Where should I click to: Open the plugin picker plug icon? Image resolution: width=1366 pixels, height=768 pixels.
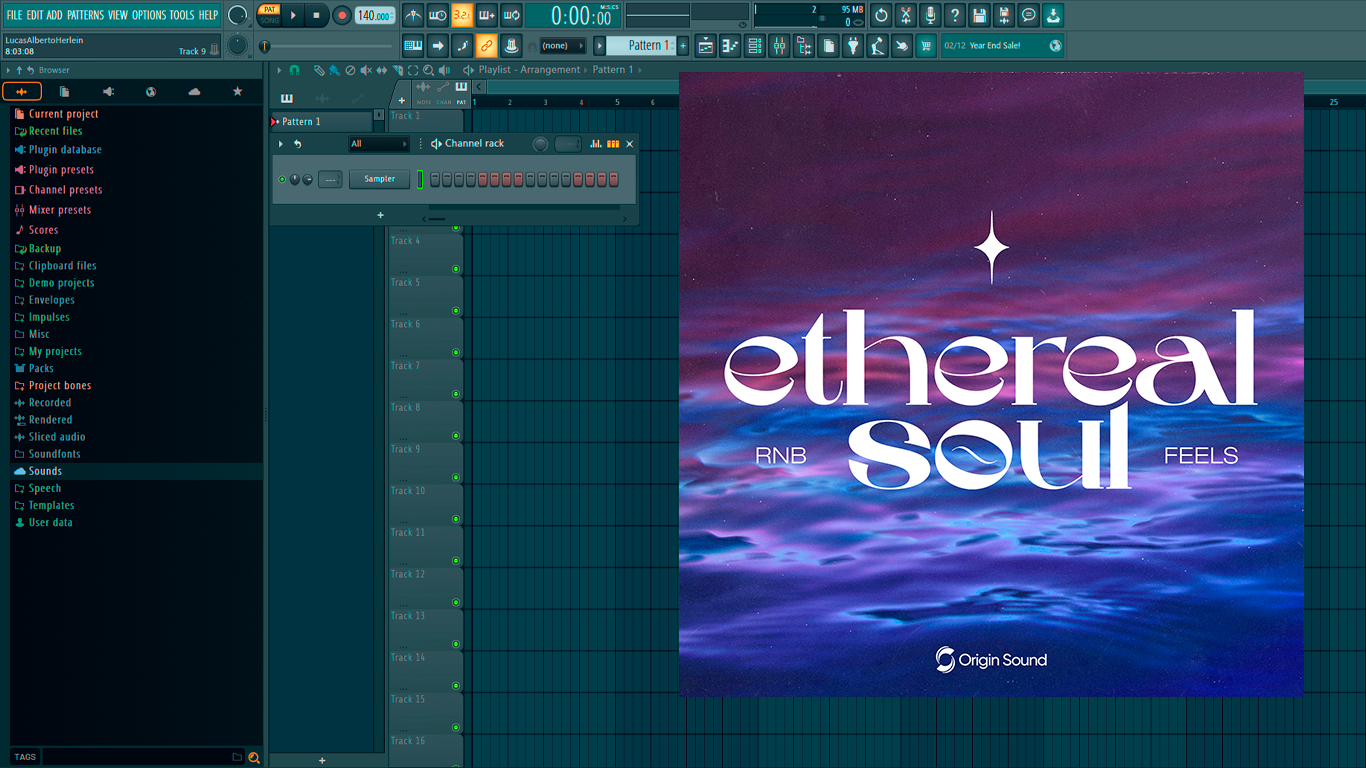(853, 45)
